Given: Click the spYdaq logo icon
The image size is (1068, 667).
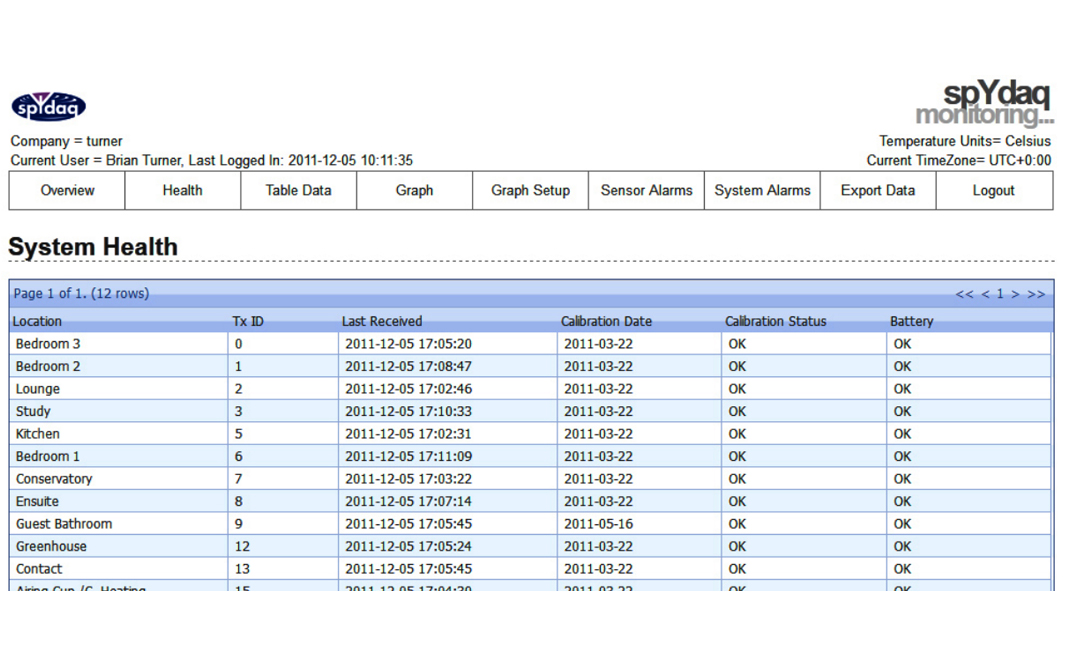Looking at the screenshot, I should point(48,106).
